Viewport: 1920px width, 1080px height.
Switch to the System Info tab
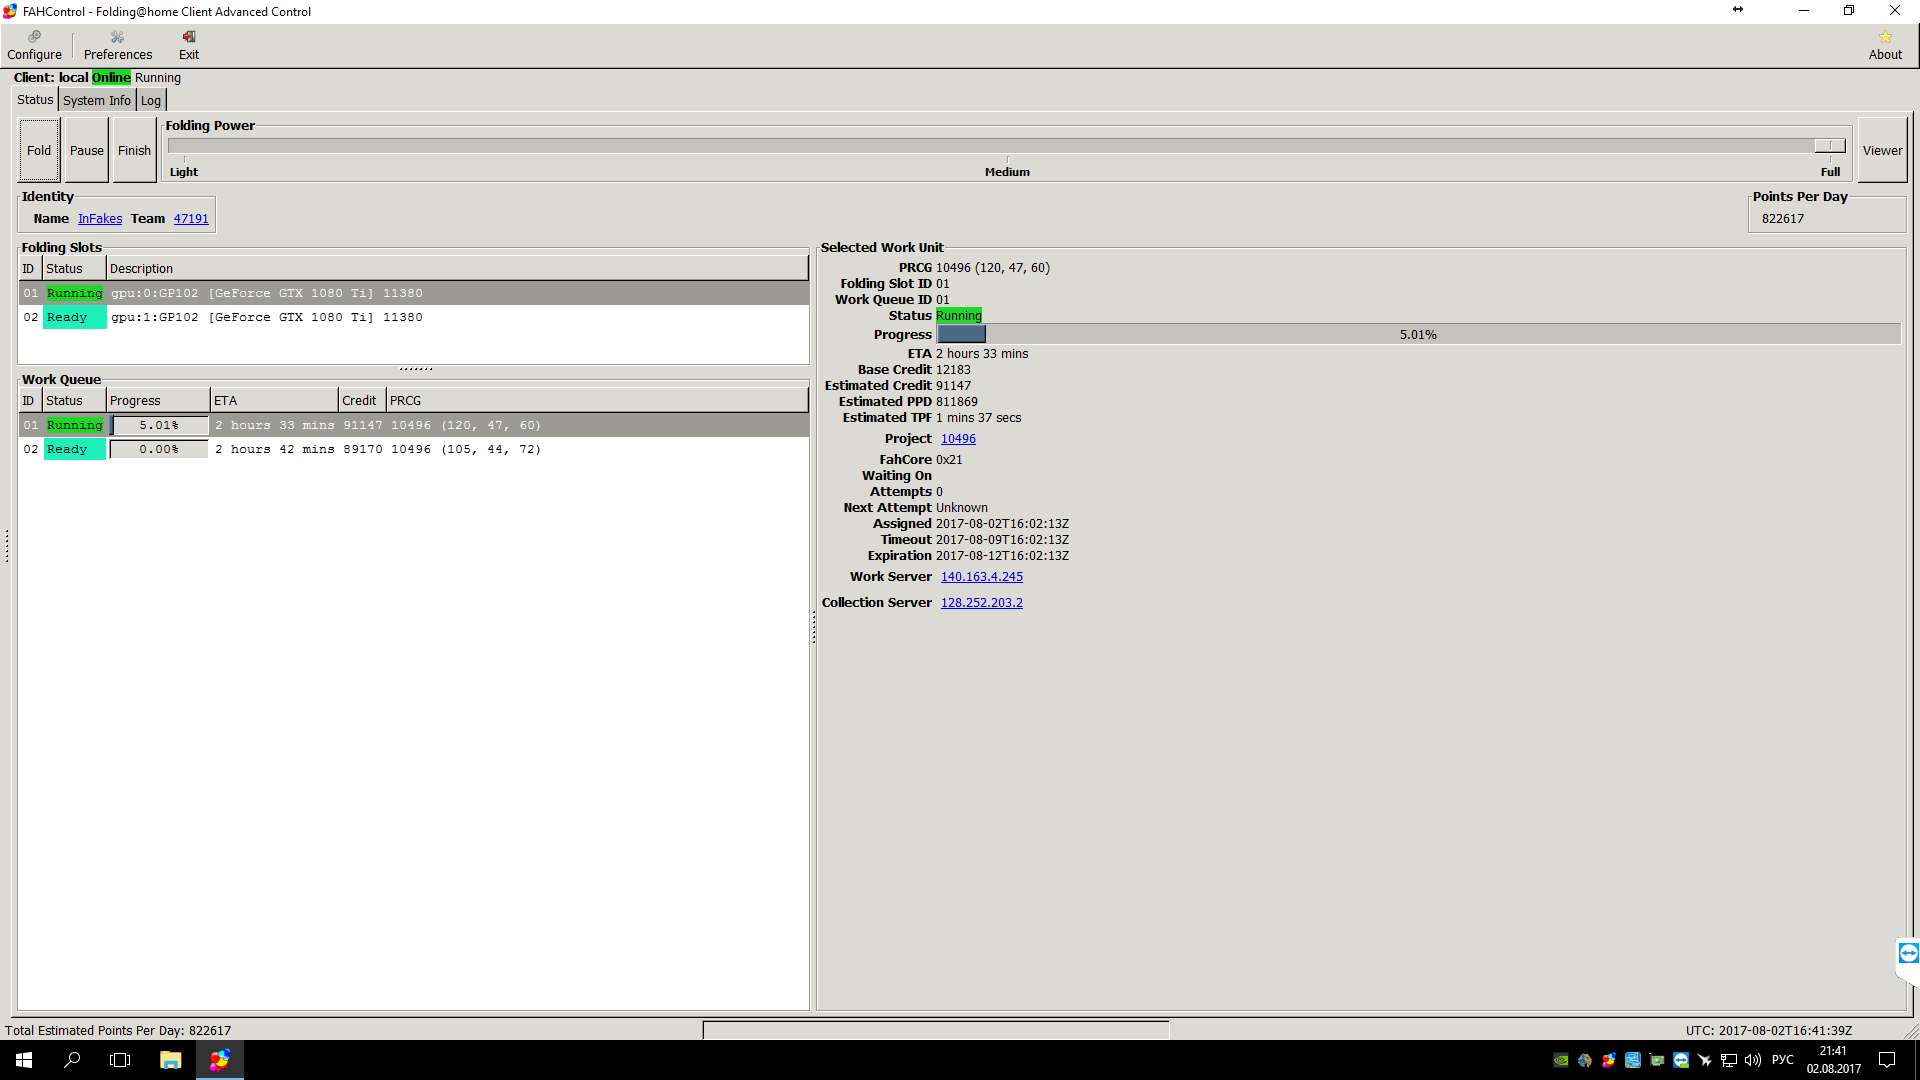point(96,100)
